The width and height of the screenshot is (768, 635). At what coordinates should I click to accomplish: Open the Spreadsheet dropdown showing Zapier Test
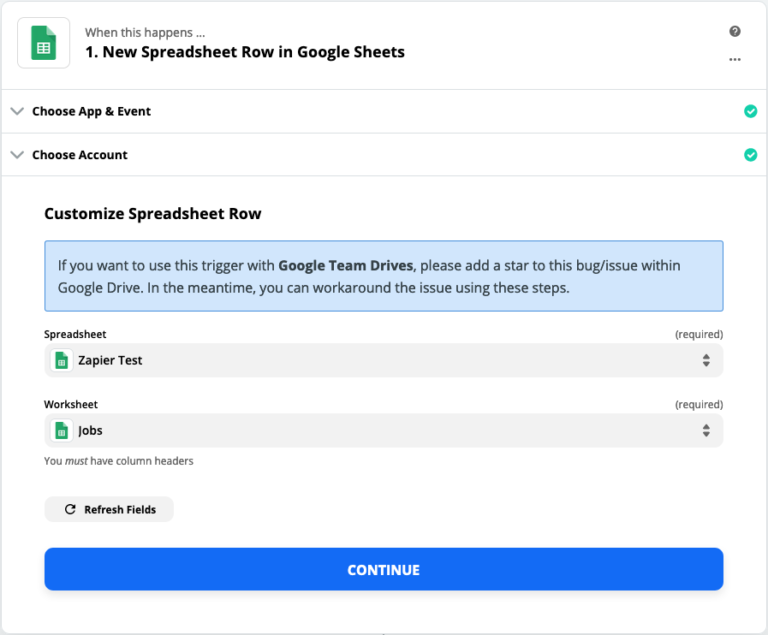pos(384,361)
